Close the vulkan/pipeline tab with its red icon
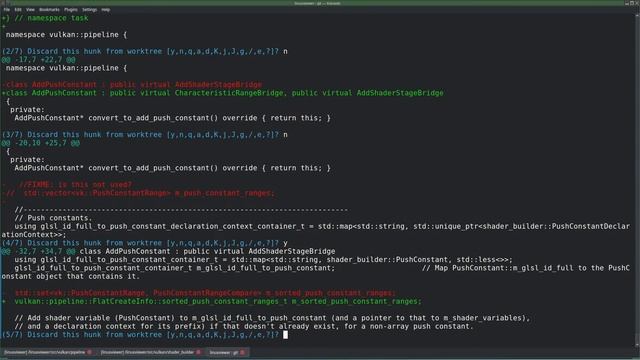Viewport: 640px width, 360px height. tap(89, 352)
